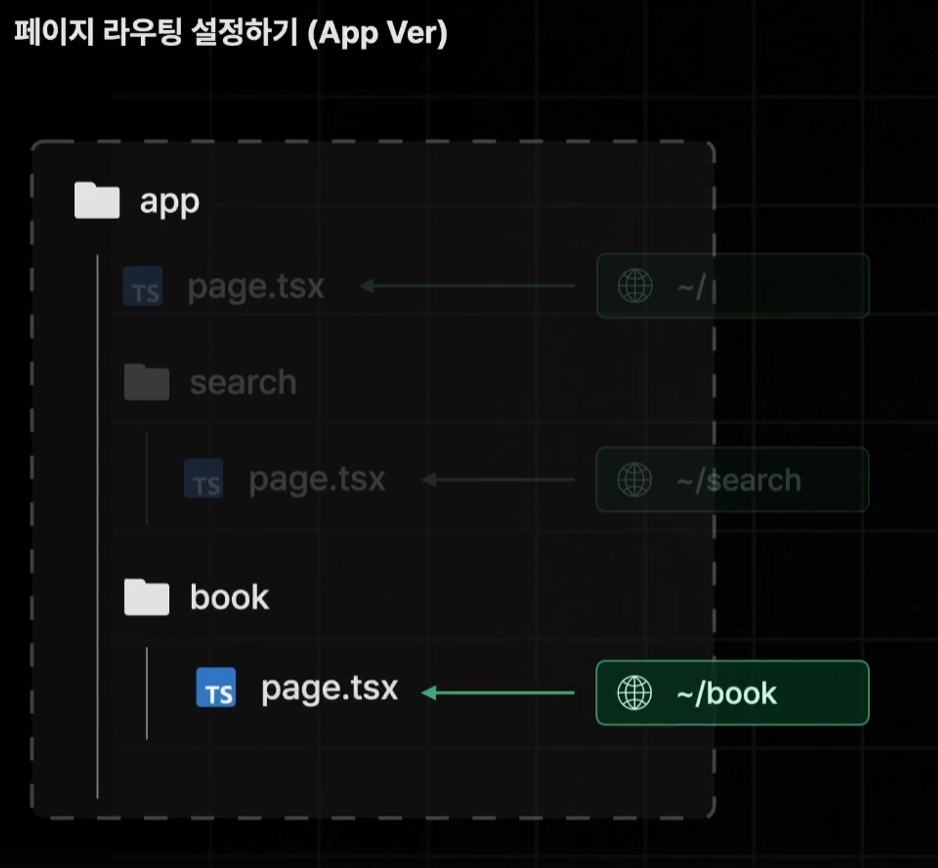Image resolution: width=938 pixels, height=868 pixels.
Task: Click the TS icon inside search folder
Action: click(203, 479)
